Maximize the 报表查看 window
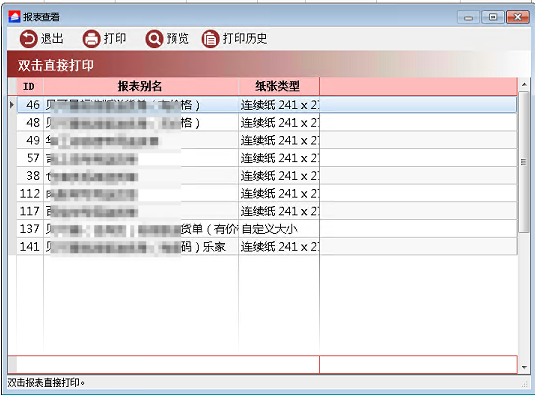The image size is (535, 395). click(492, 17)
